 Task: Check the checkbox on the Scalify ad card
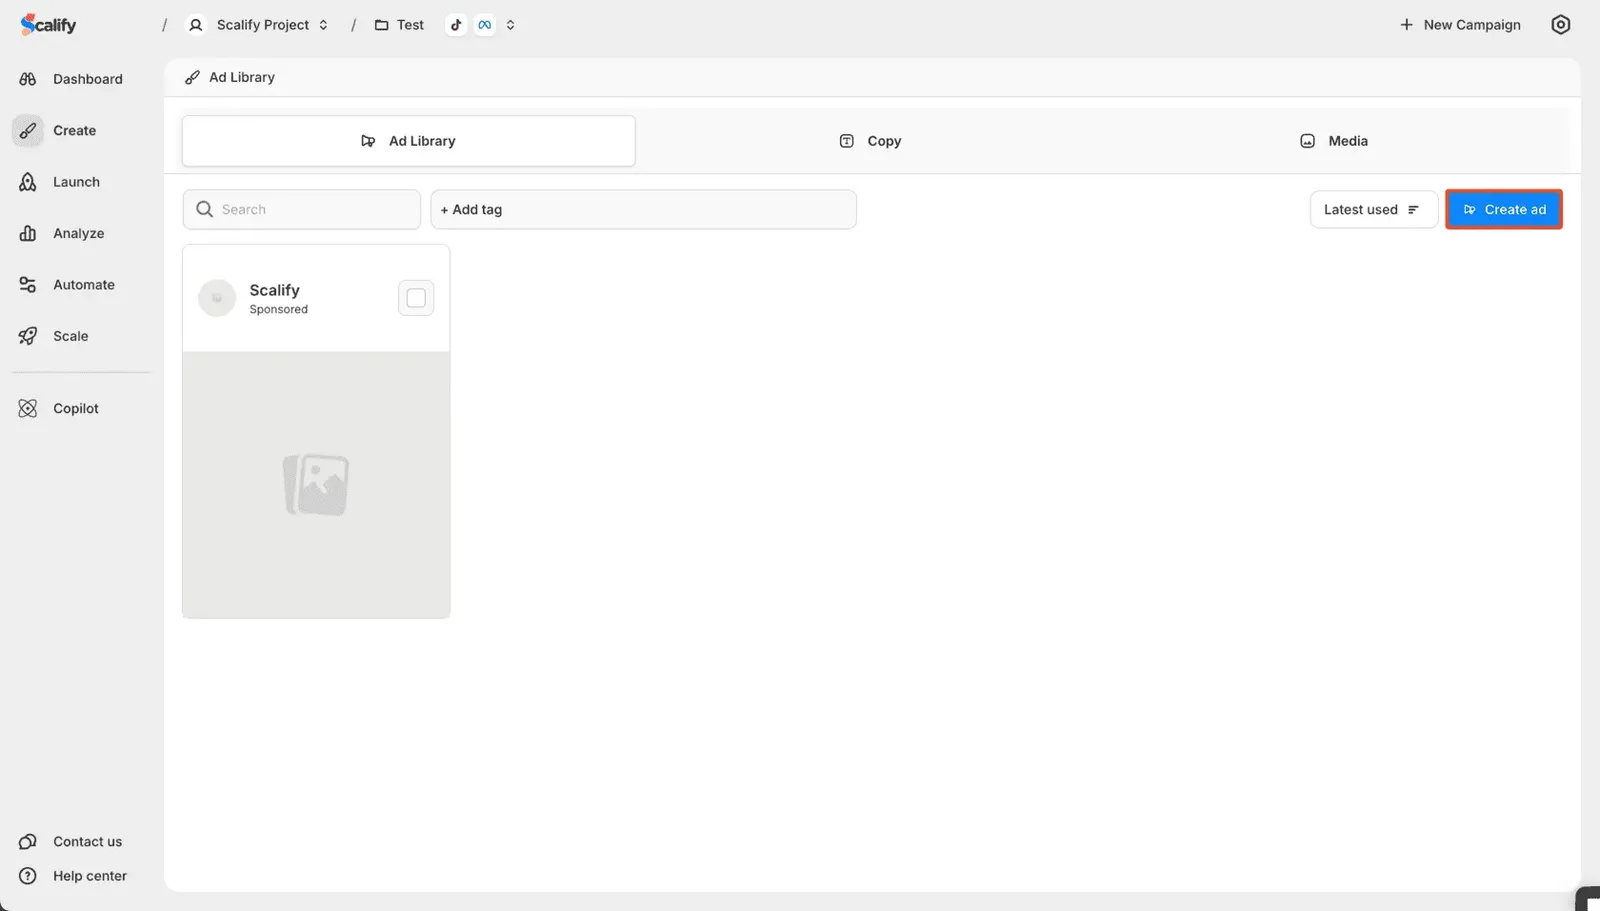coord(415,297)
